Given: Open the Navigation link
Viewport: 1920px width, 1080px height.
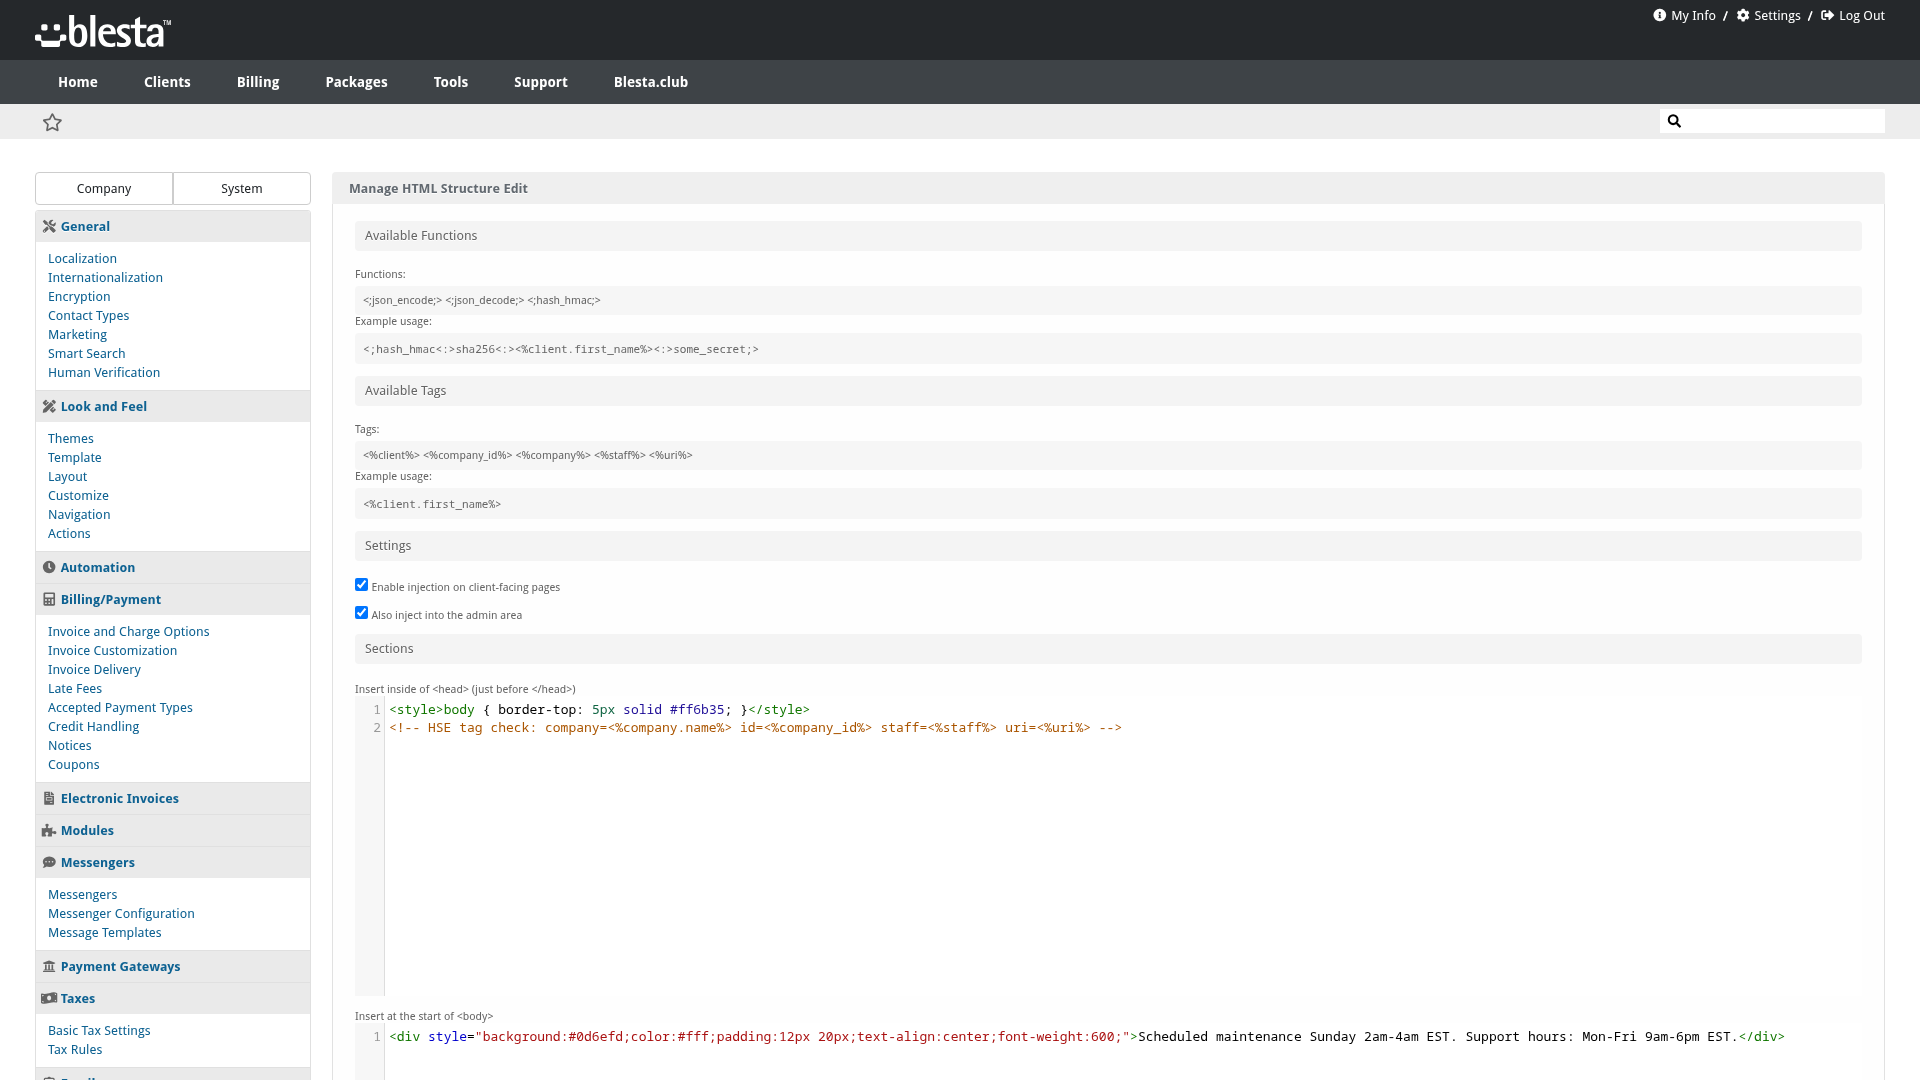Looking at the screenshot, I should point(79,514).
